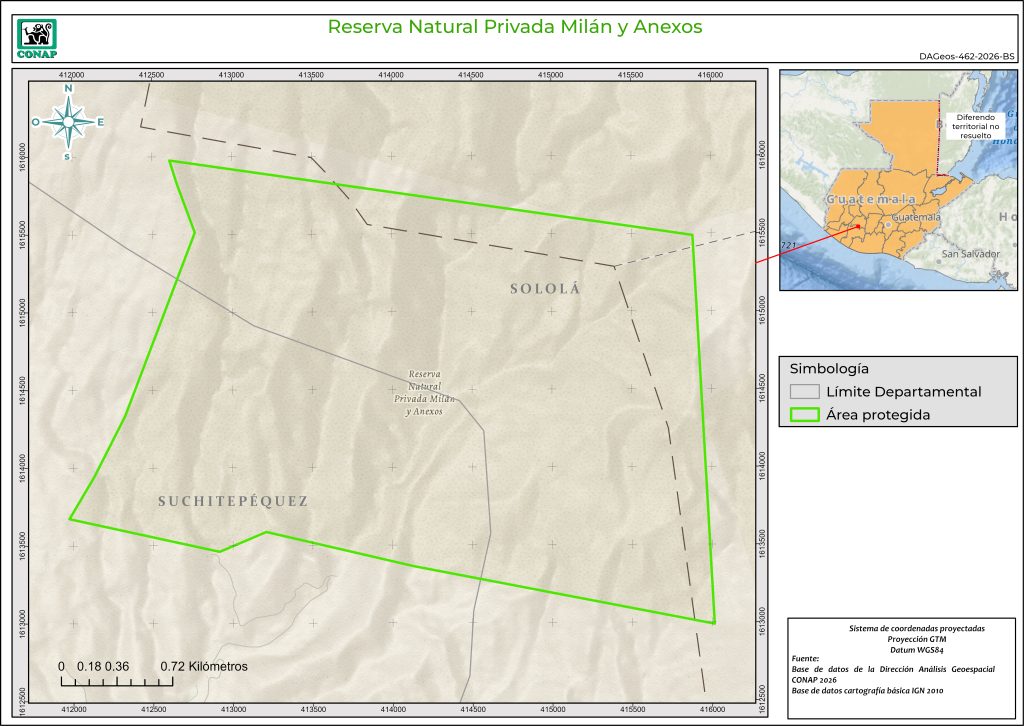Click the SOLOLÁ department label
The image size is (1024, 726).
tap(545, 289)
